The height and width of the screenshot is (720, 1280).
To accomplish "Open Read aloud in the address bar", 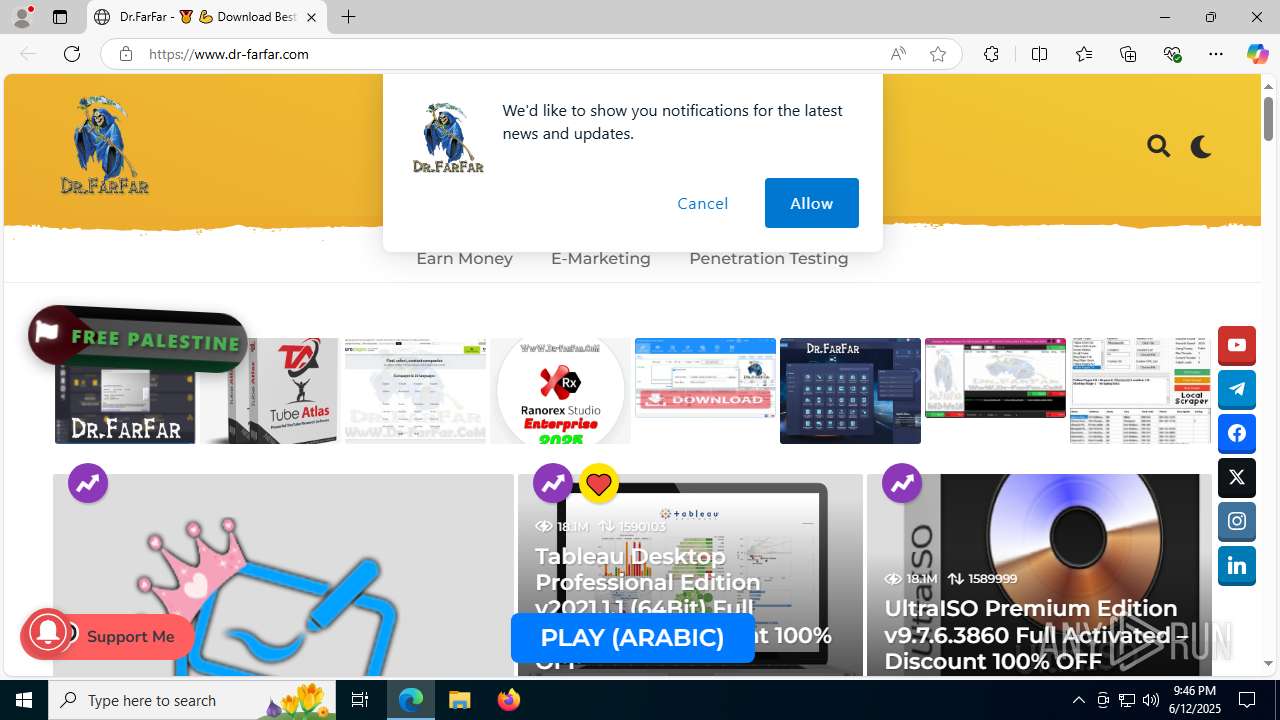I will tap(898, 54).
